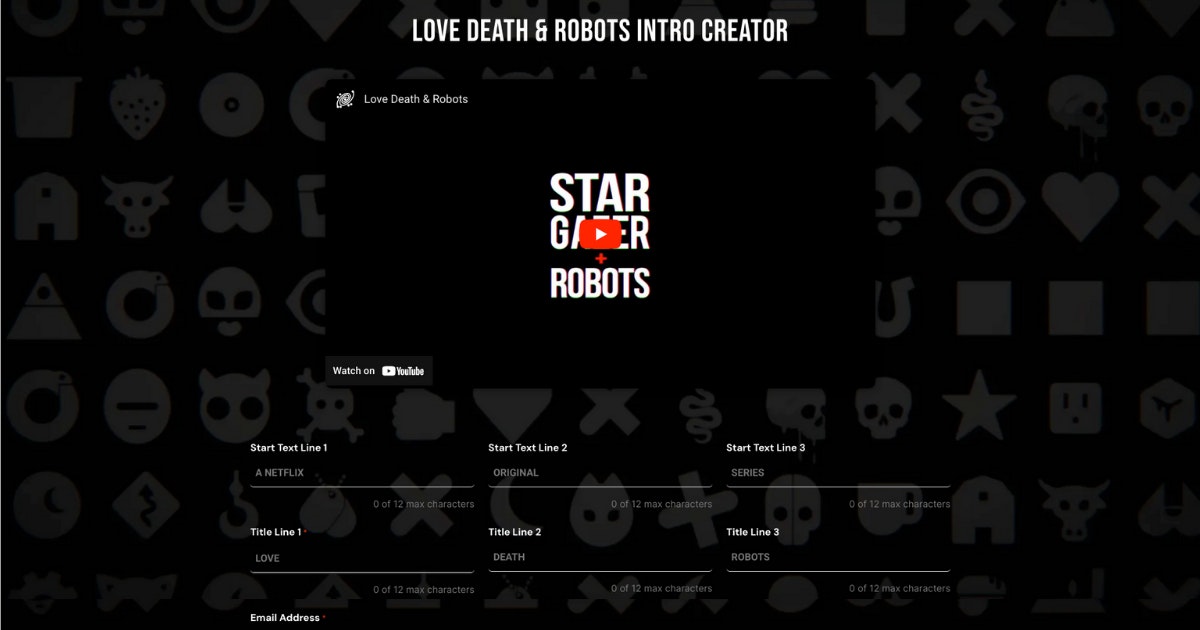Click the 'Email Address' label
The height and width of the screenshot is (630, 1200).
(285, 618)
